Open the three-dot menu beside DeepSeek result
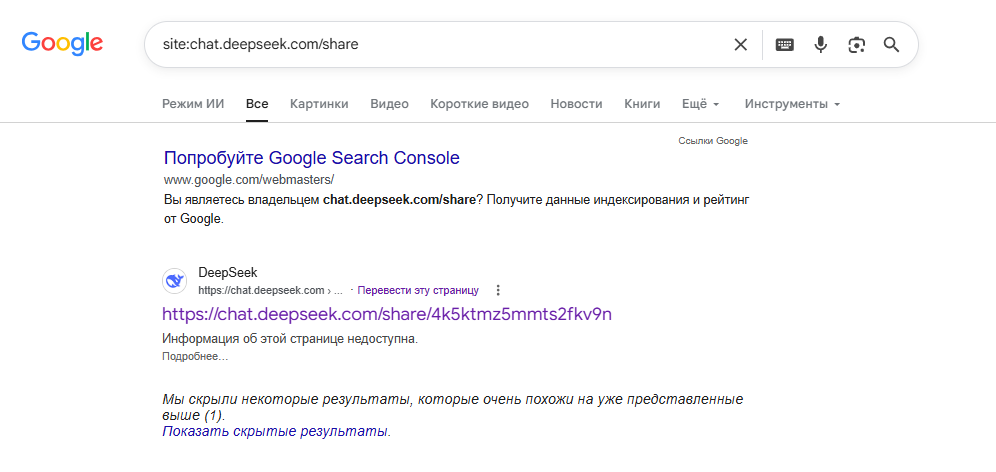Viewport: 996px width, 472px height. (498, 290)
